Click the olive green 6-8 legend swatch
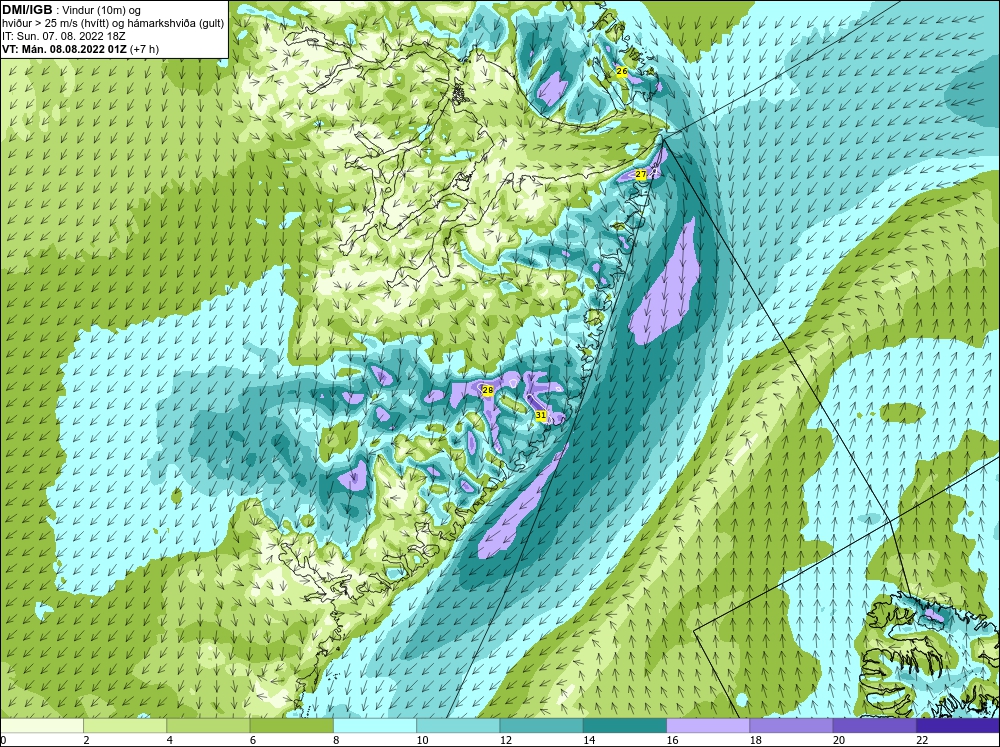The height and width of the screenshot is (747, 1000). point(291,726)
